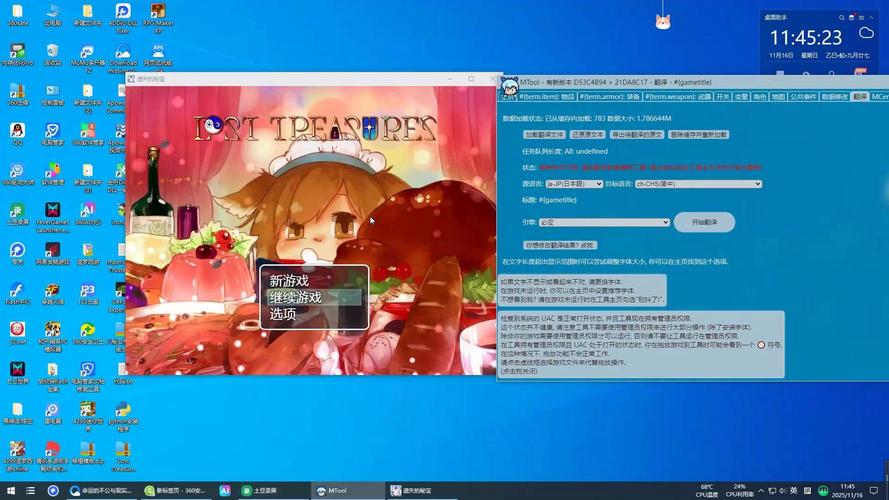
Task: Switch to the #{term.item} 物品 tab
Action: pyautogui.click(x=547, y=97)
